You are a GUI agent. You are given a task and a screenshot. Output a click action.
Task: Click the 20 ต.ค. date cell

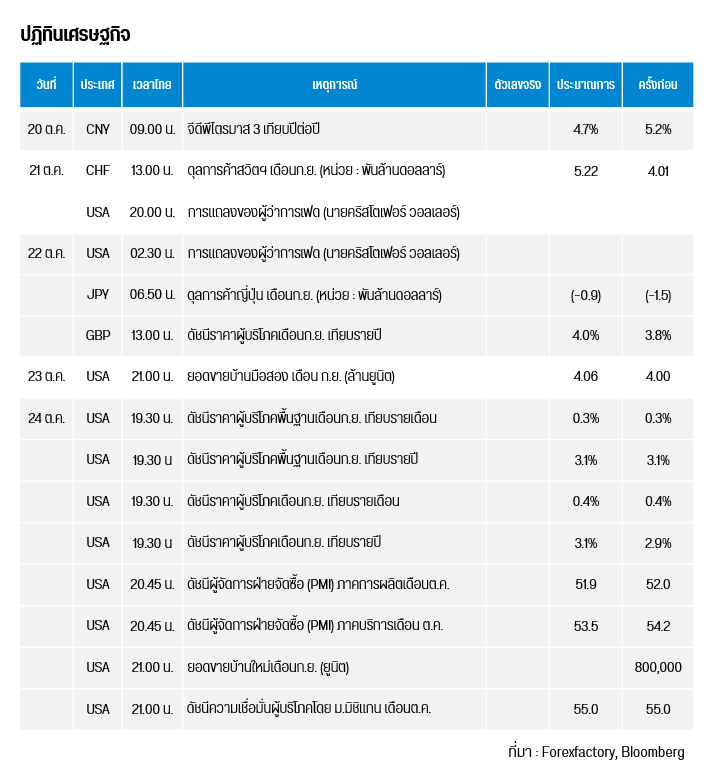[46, 129]
